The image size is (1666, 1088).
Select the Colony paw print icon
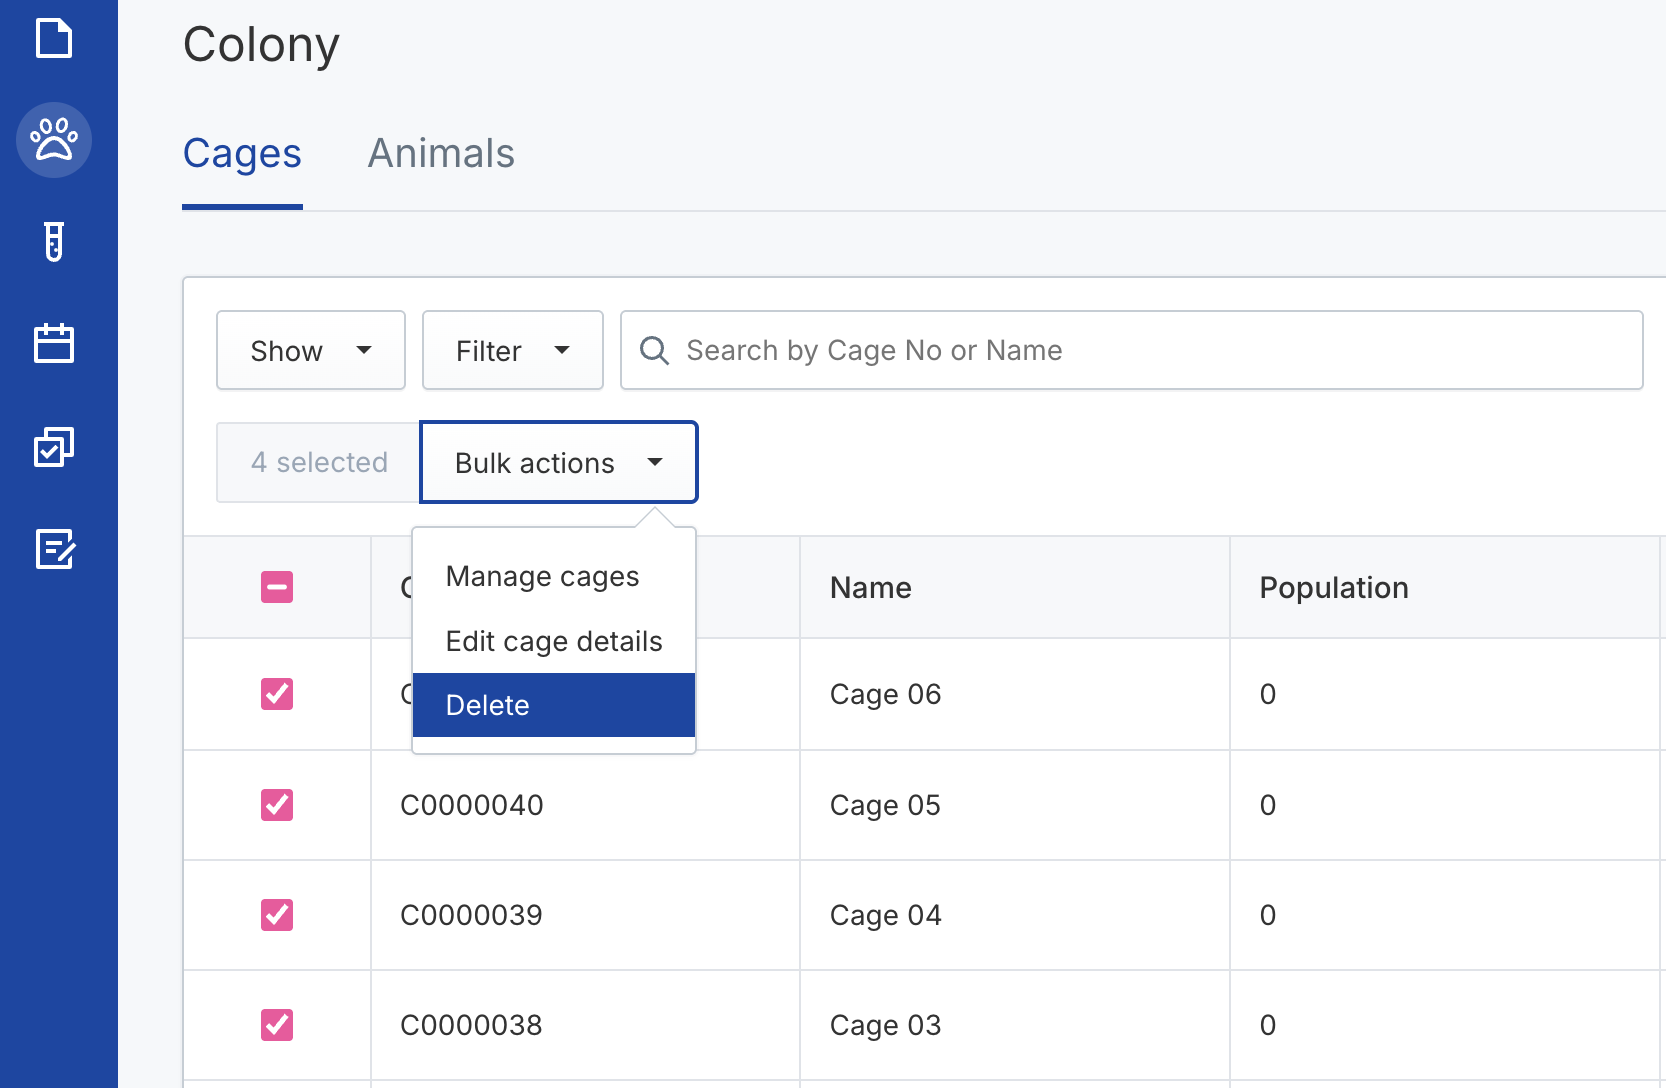coord(54,140)
